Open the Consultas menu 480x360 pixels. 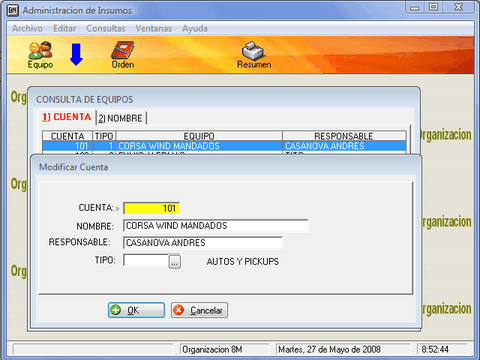point(106,29)
